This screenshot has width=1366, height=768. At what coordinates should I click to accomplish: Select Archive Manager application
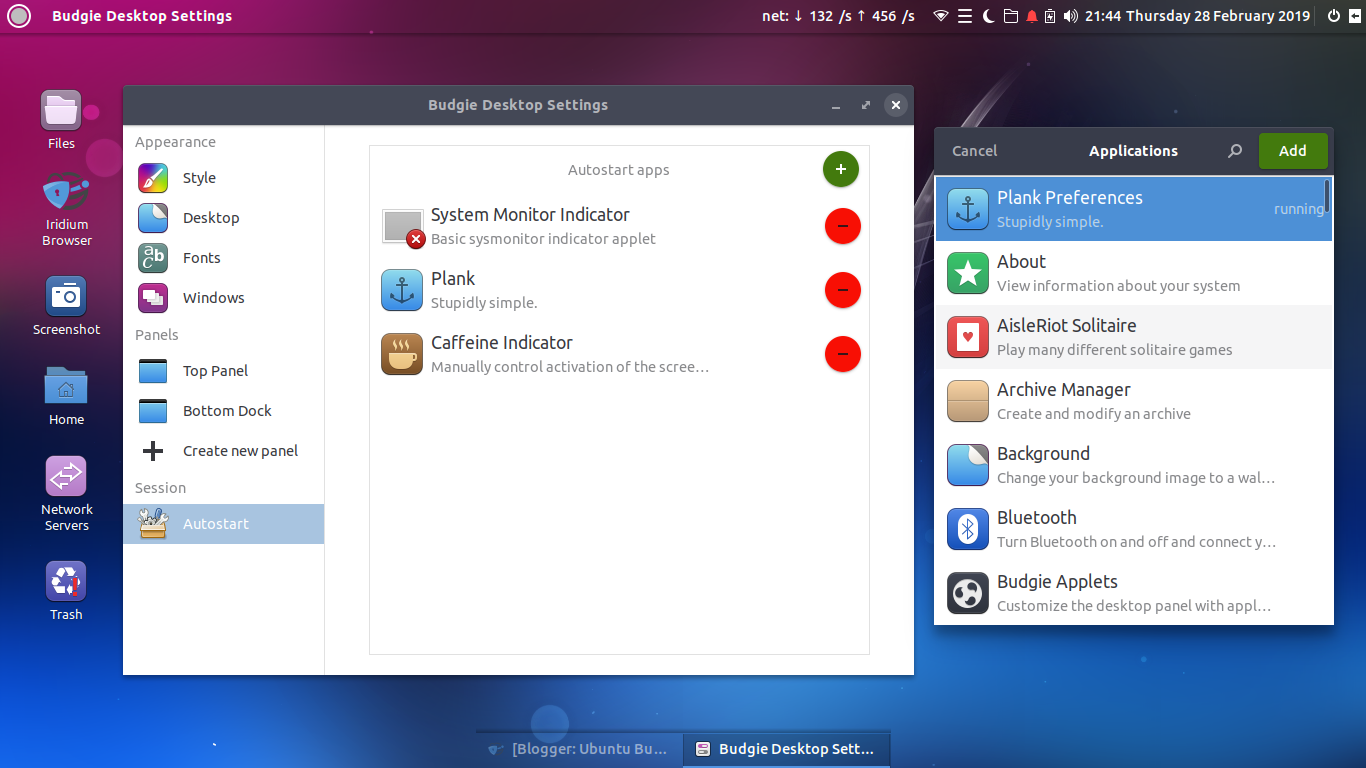[1134, 401]
